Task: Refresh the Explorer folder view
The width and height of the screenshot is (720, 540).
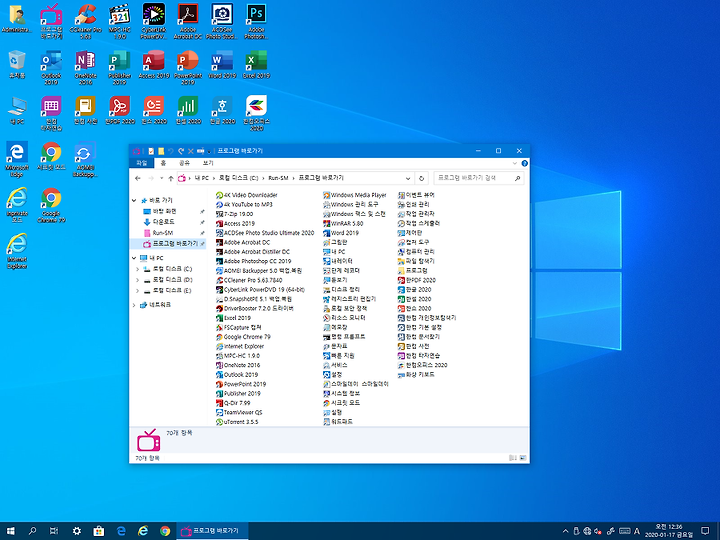Action: [422, 178]
